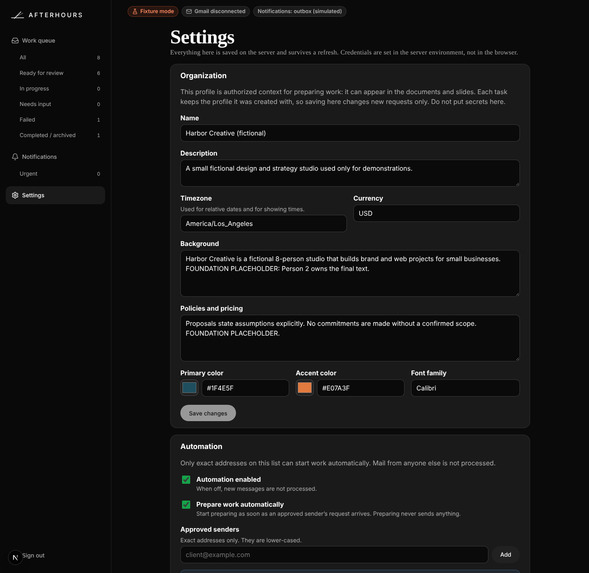This screenshot has height=573, width=589.
Task: Click into Policies and pricing text area
Action: click(x=350, y=338)
